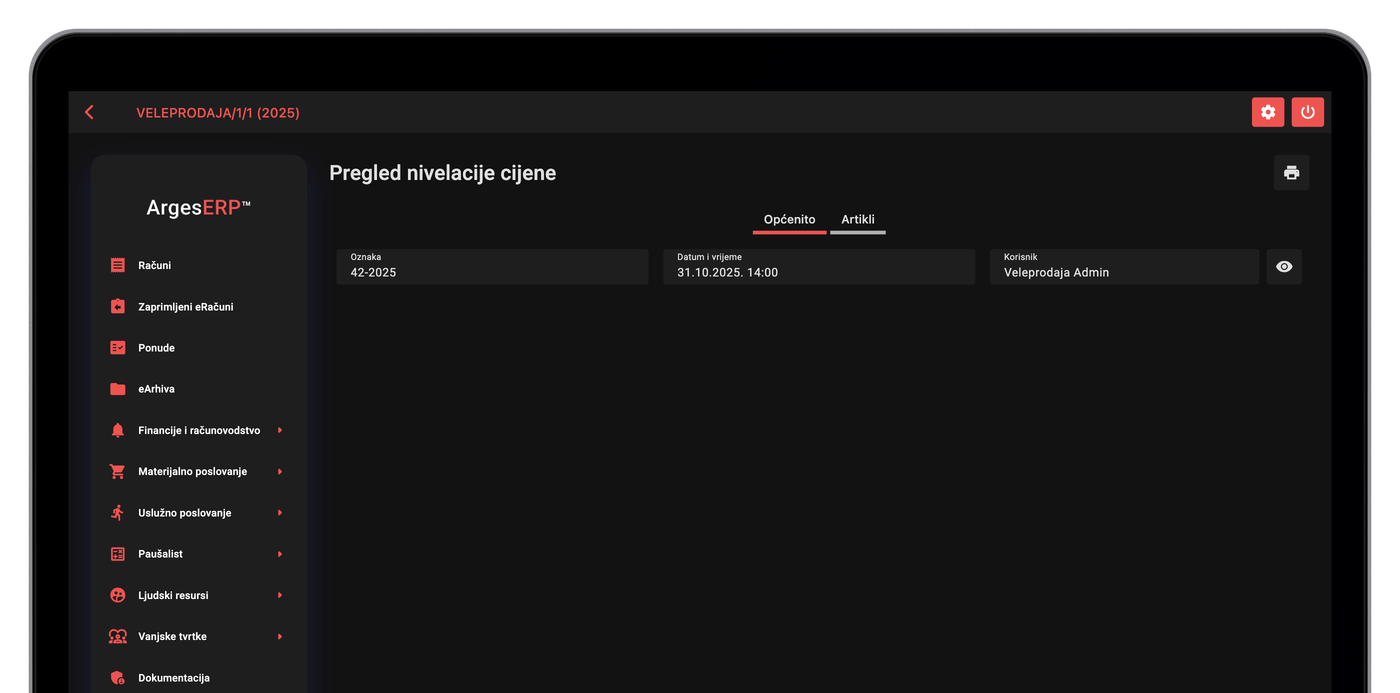
Task: Expand Ljudski resursi submenu
Action: pyautogui.click(x=280, y=595)
